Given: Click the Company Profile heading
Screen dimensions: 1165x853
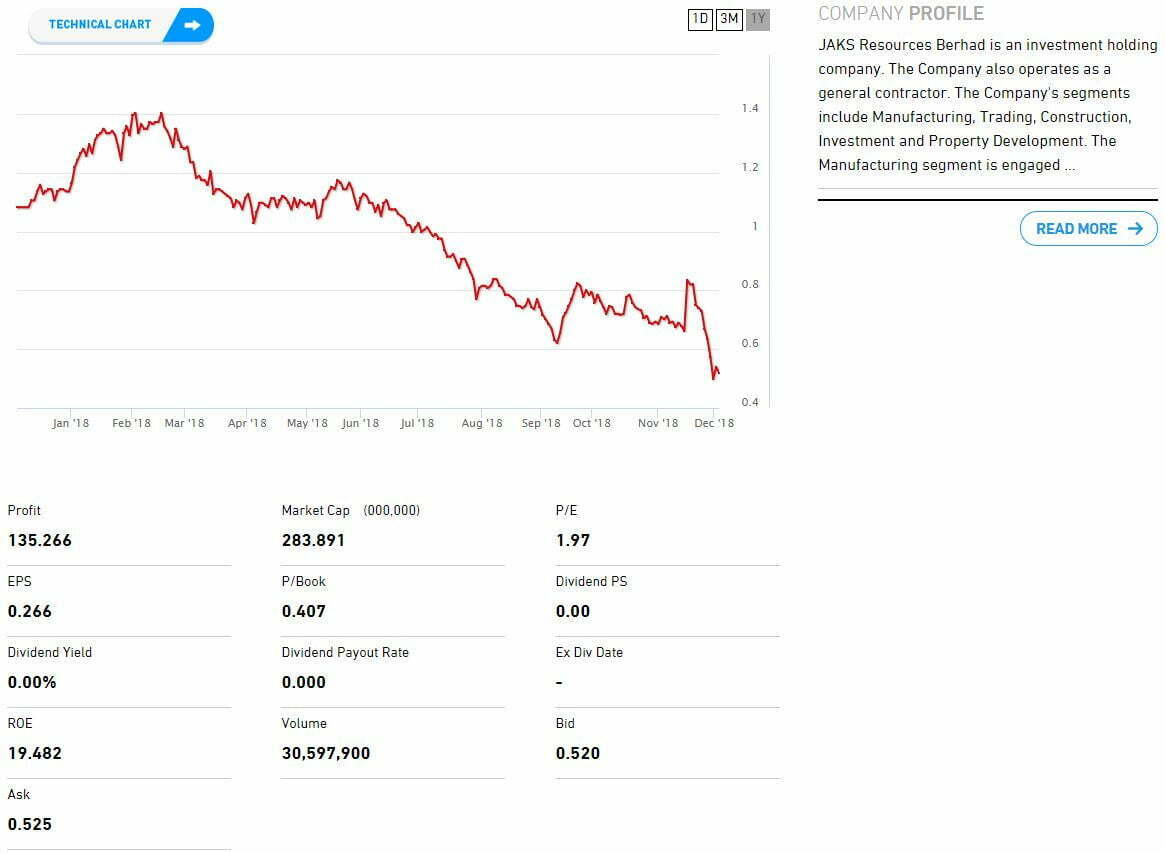Looking at the screenshot, I should [x=901, y=14].
